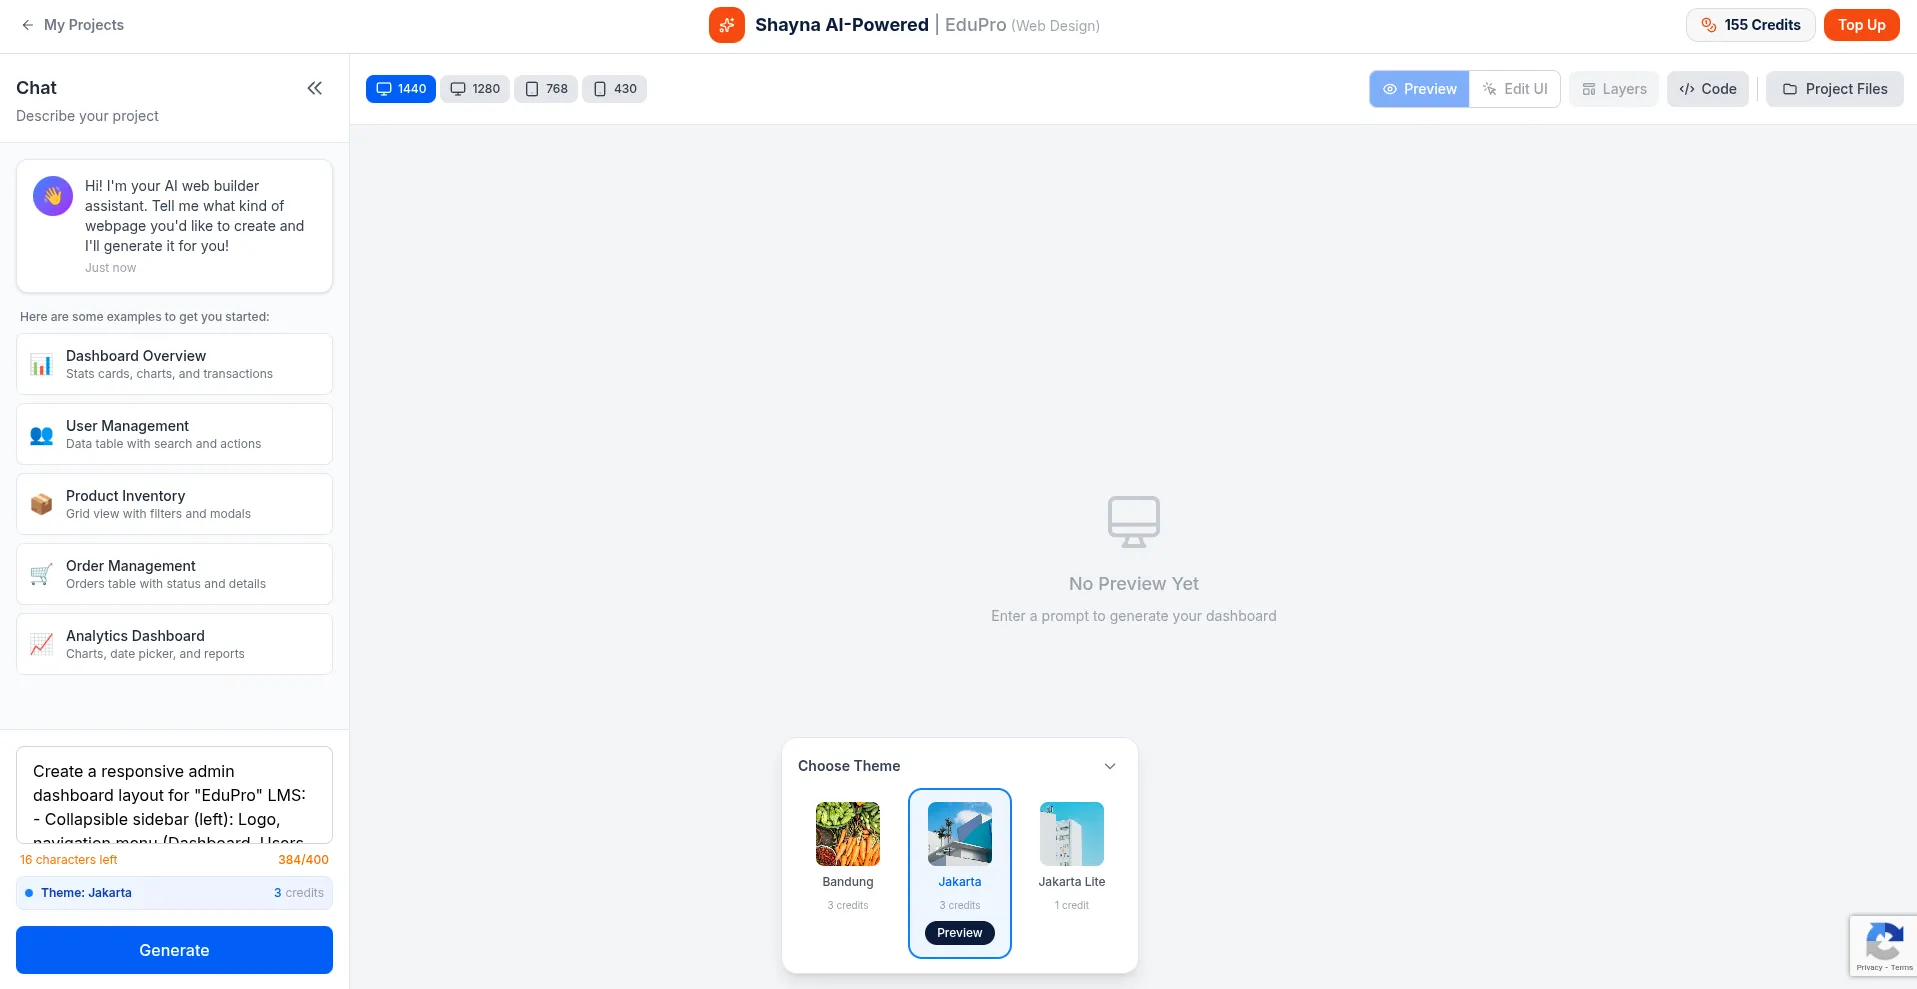This screenshot has width=1917, height=989.
Task: Switch viewport to 768 tablet width
Action: pyautogui.click(x=546, y=89)
